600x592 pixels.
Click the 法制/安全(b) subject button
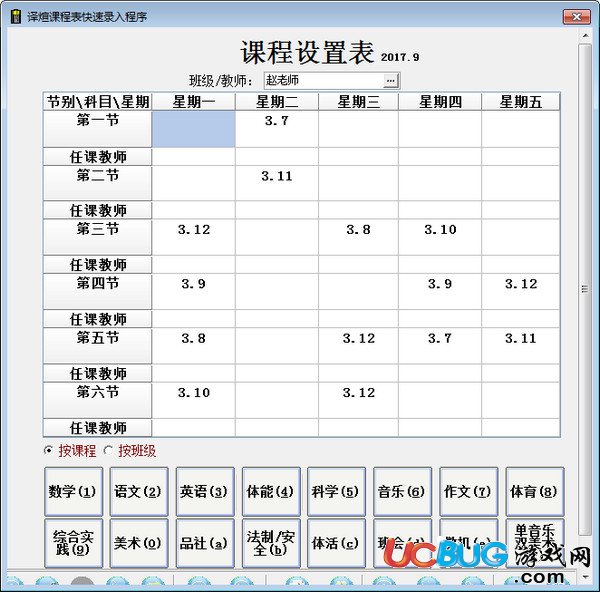(x=271, y=543)
